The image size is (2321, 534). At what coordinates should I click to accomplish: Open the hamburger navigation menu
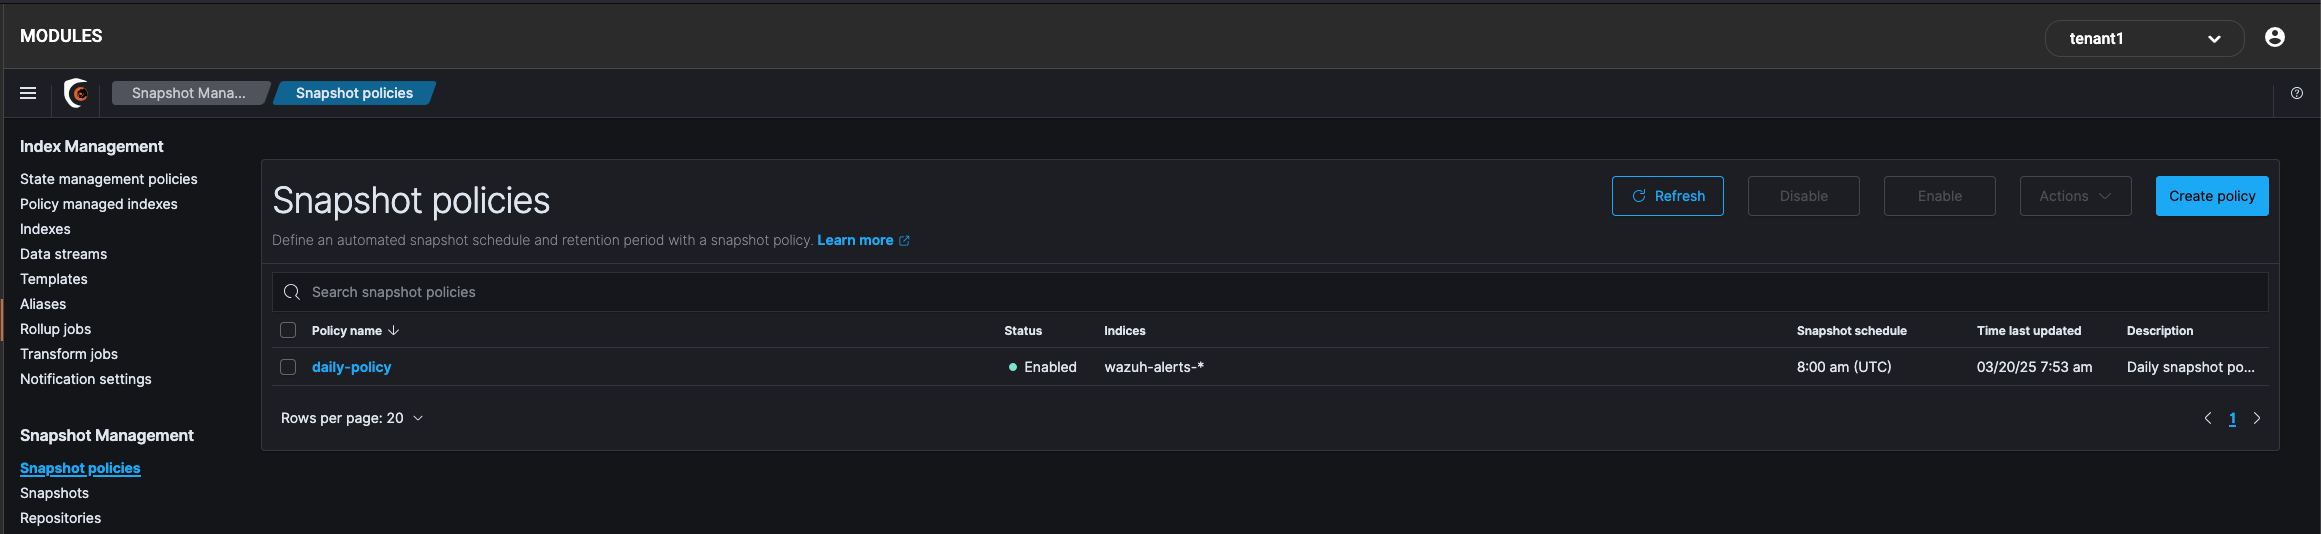click(28, 93)
